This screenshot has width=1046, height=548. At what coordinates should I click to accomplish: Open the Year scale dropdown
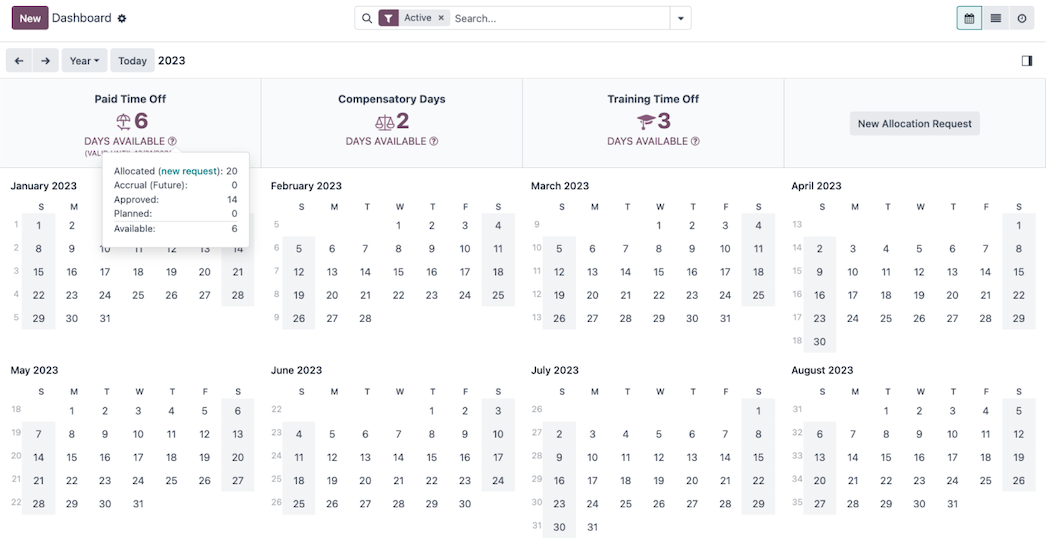tap(84, 61)
